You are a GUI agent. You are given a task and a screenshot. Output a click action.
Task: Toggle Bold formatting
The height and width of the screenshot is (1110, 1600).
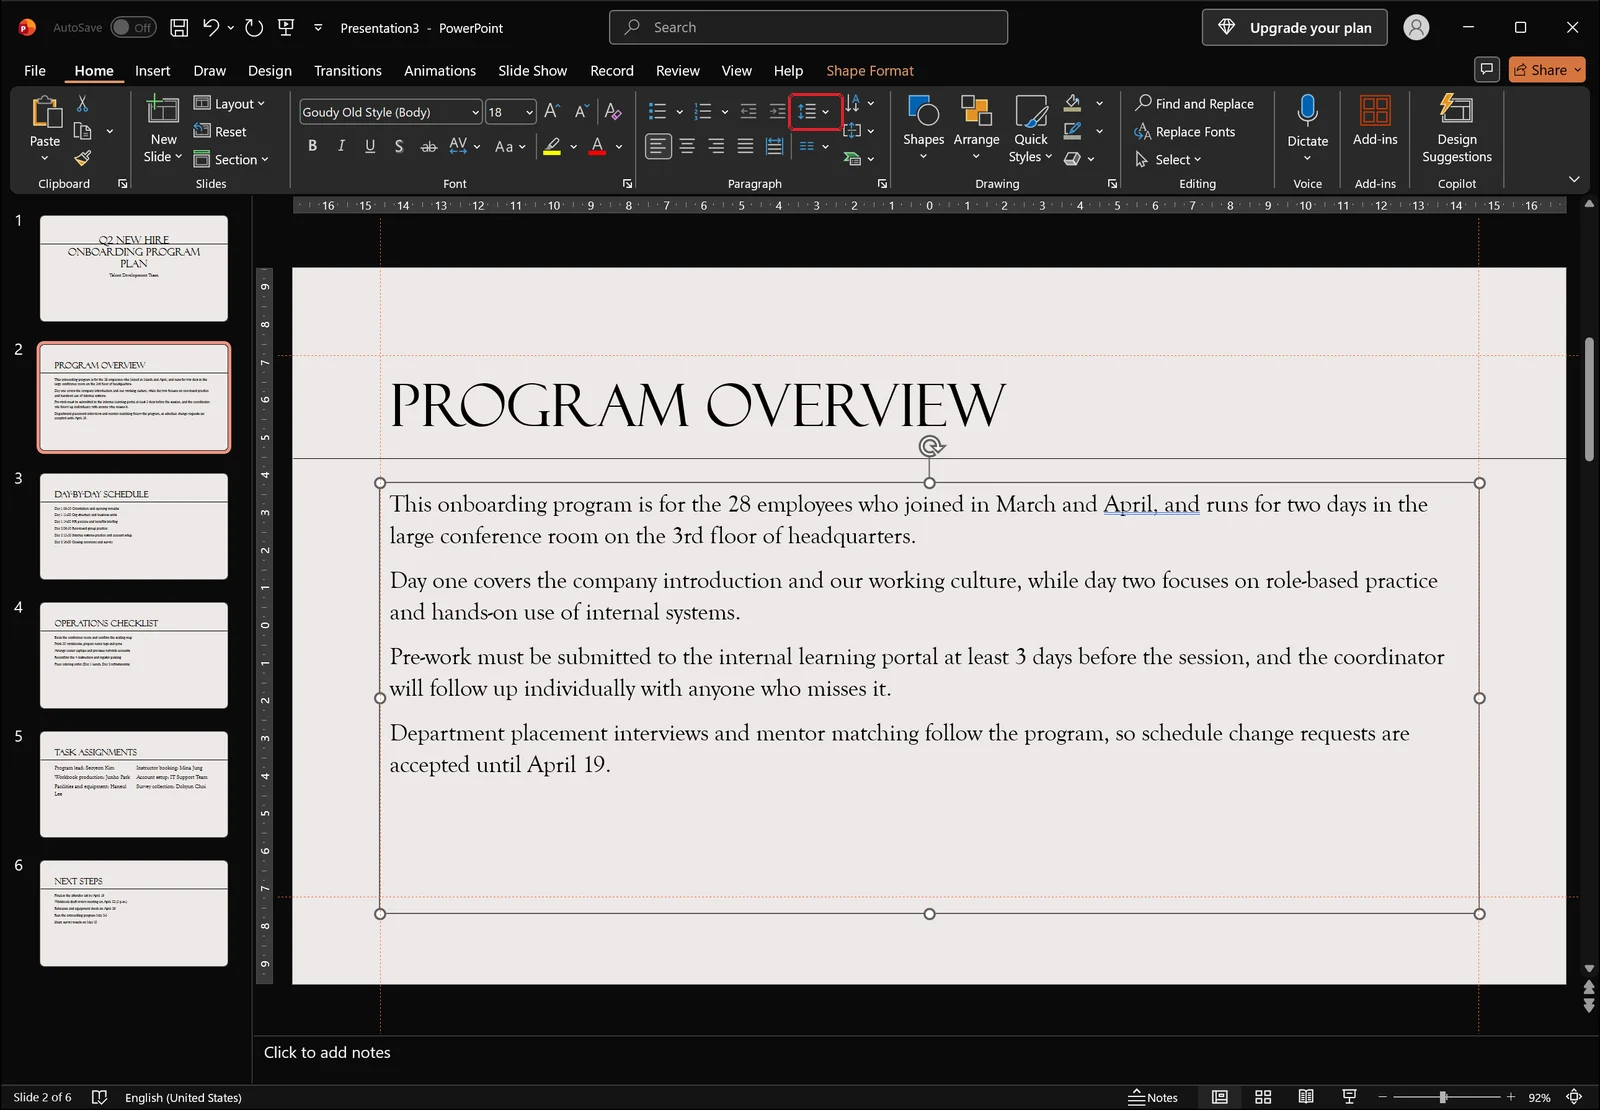point(312,146)
